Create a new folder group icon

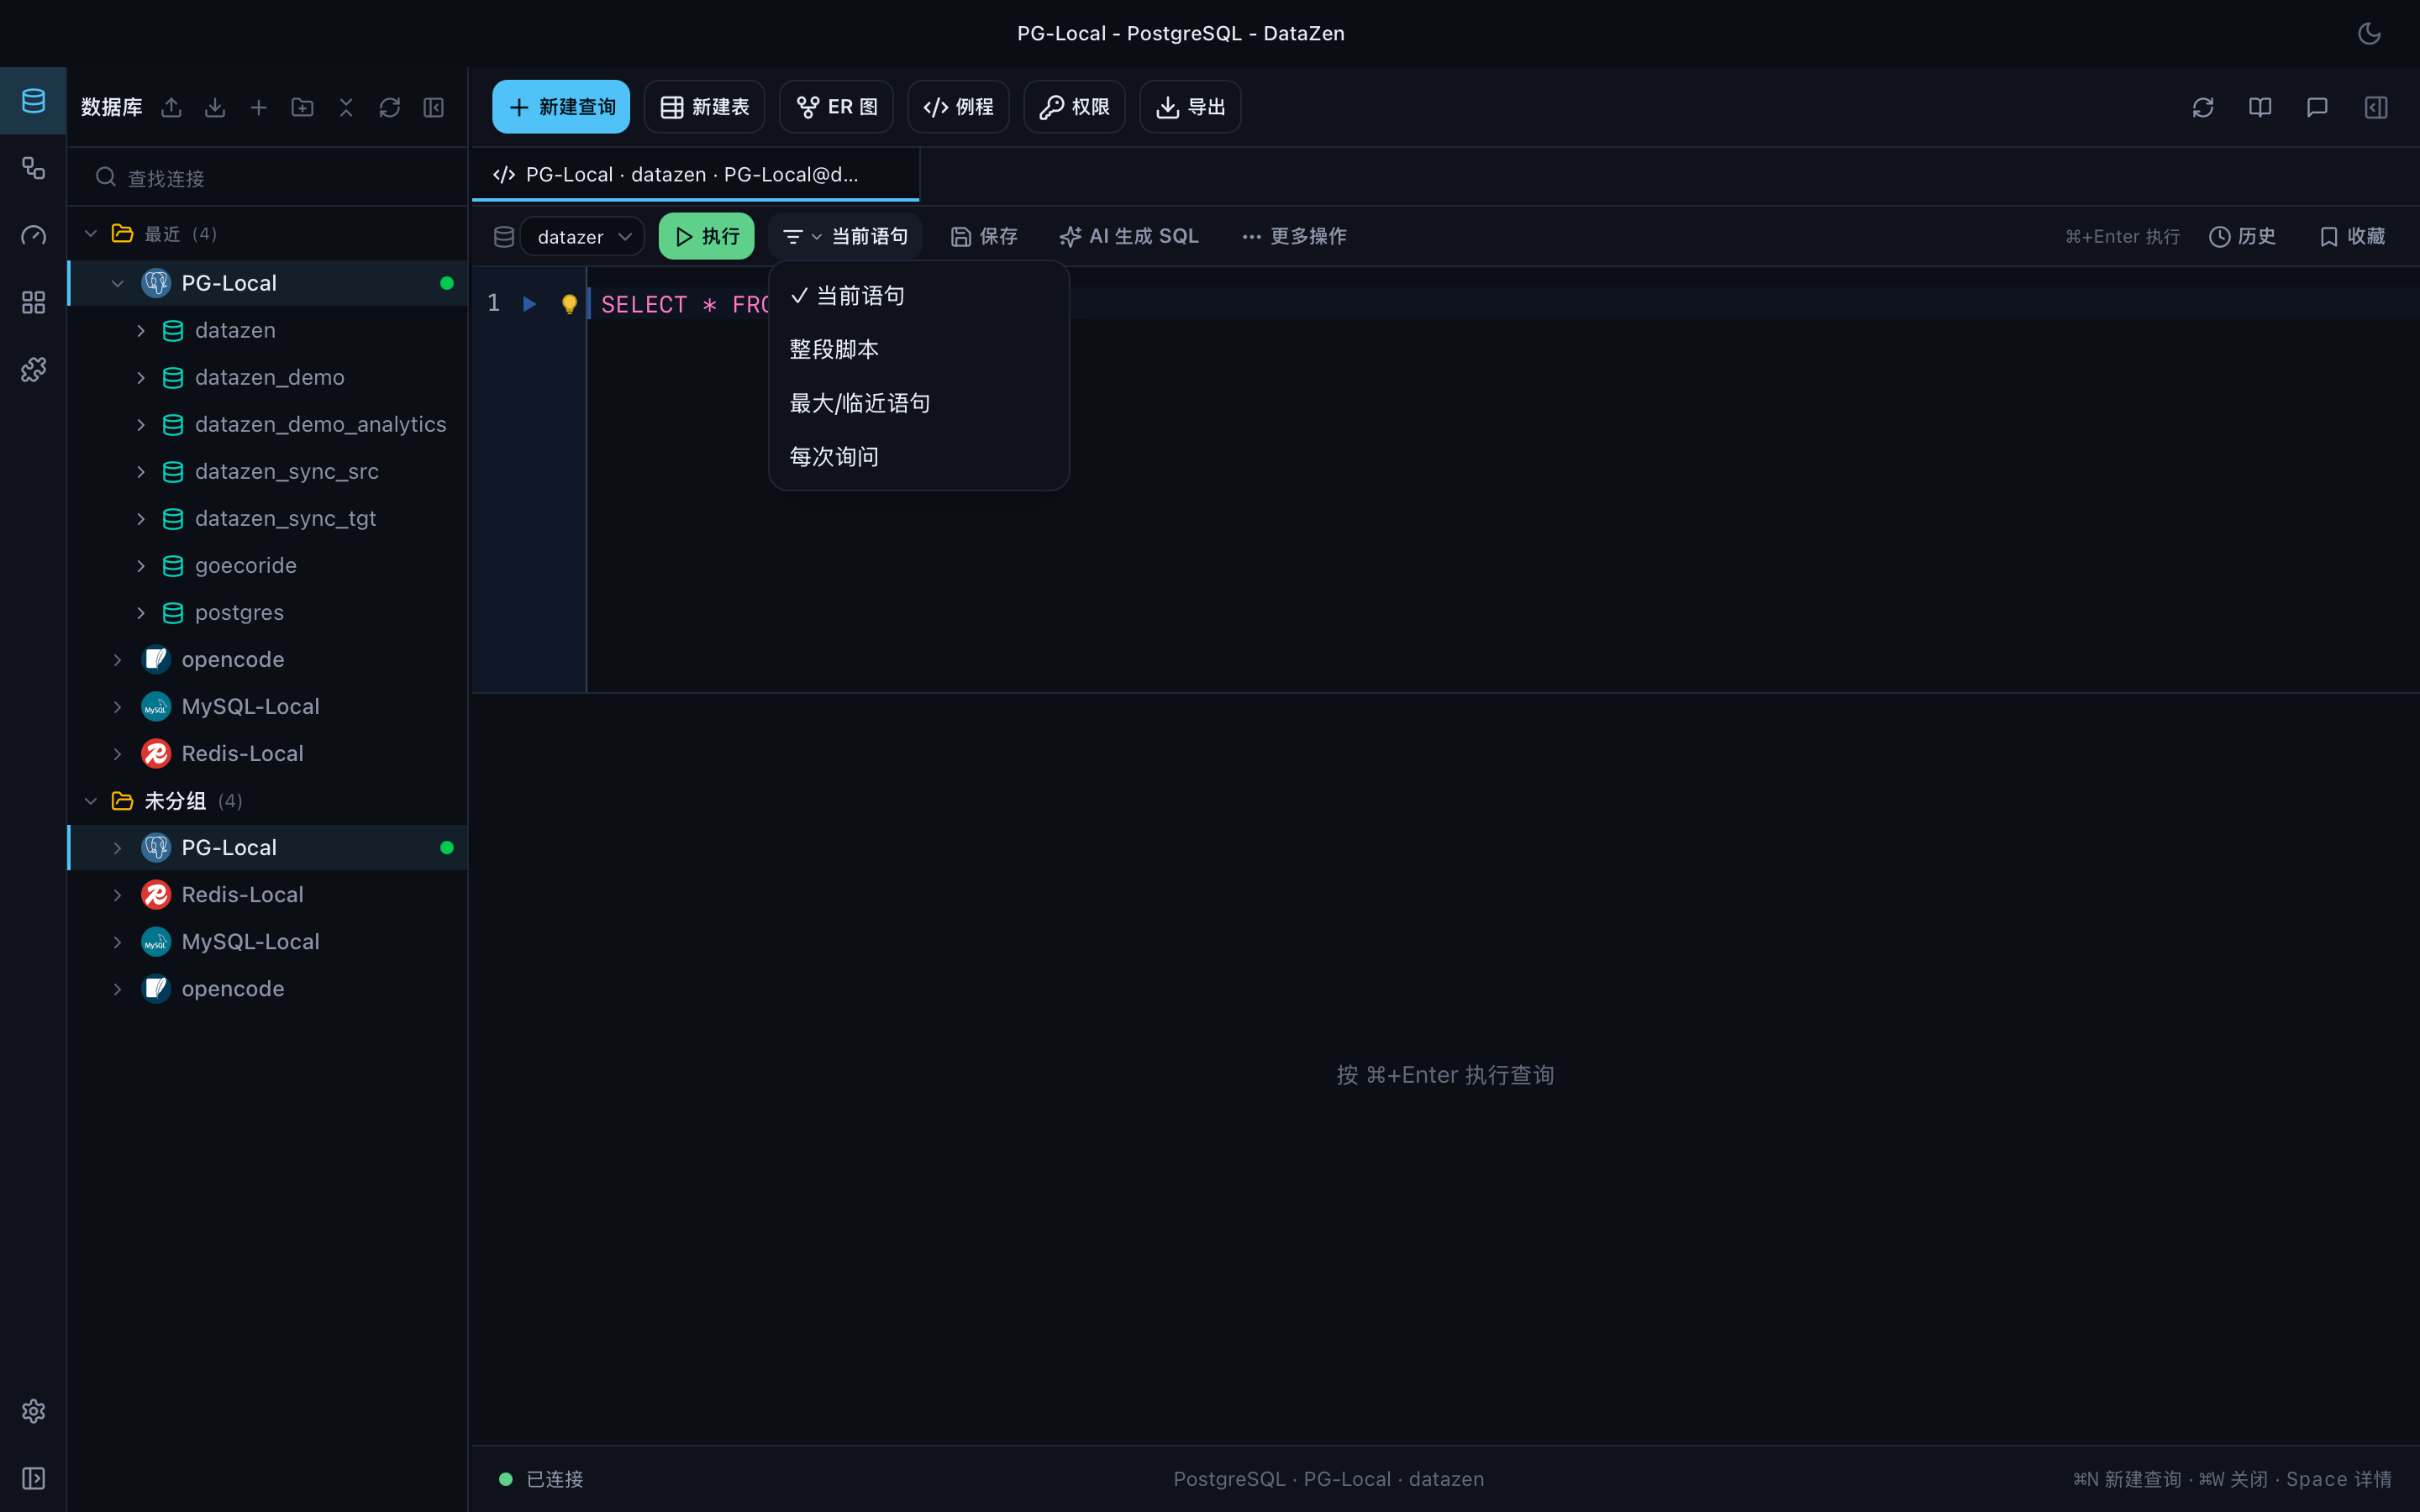coord(302,107)
